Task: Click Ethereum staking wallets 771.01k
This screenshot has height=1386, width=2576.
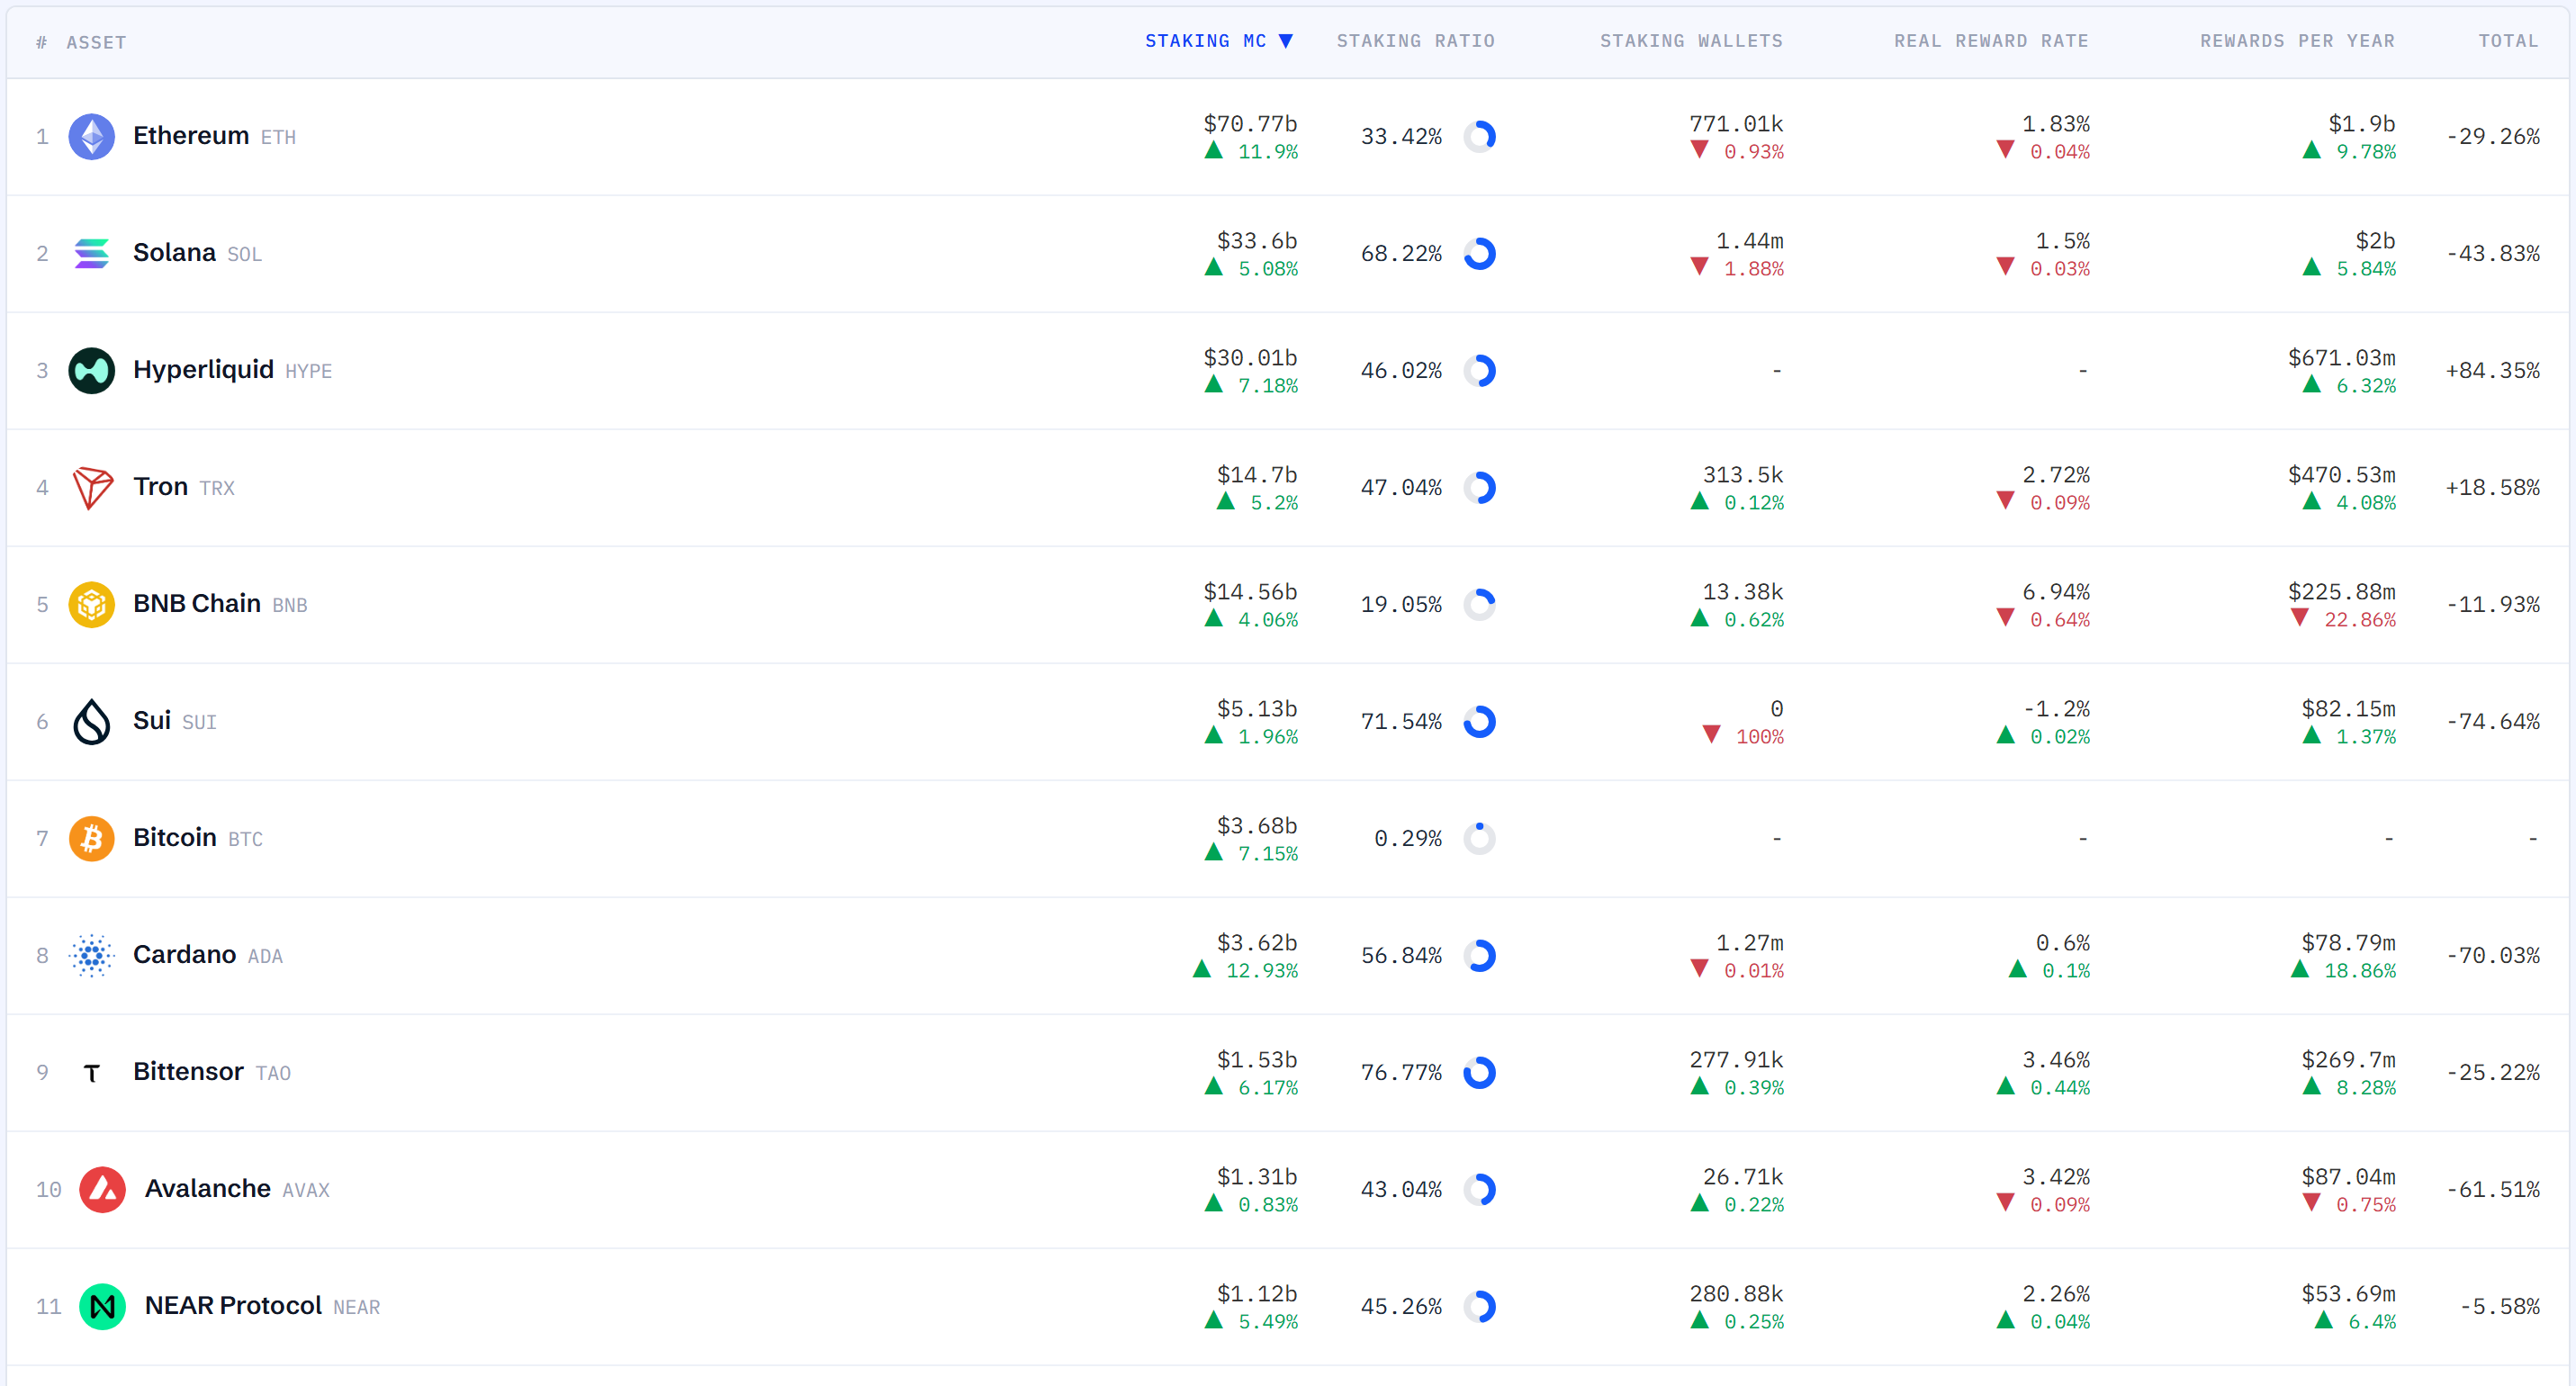Action: [x=1736, y=124]
